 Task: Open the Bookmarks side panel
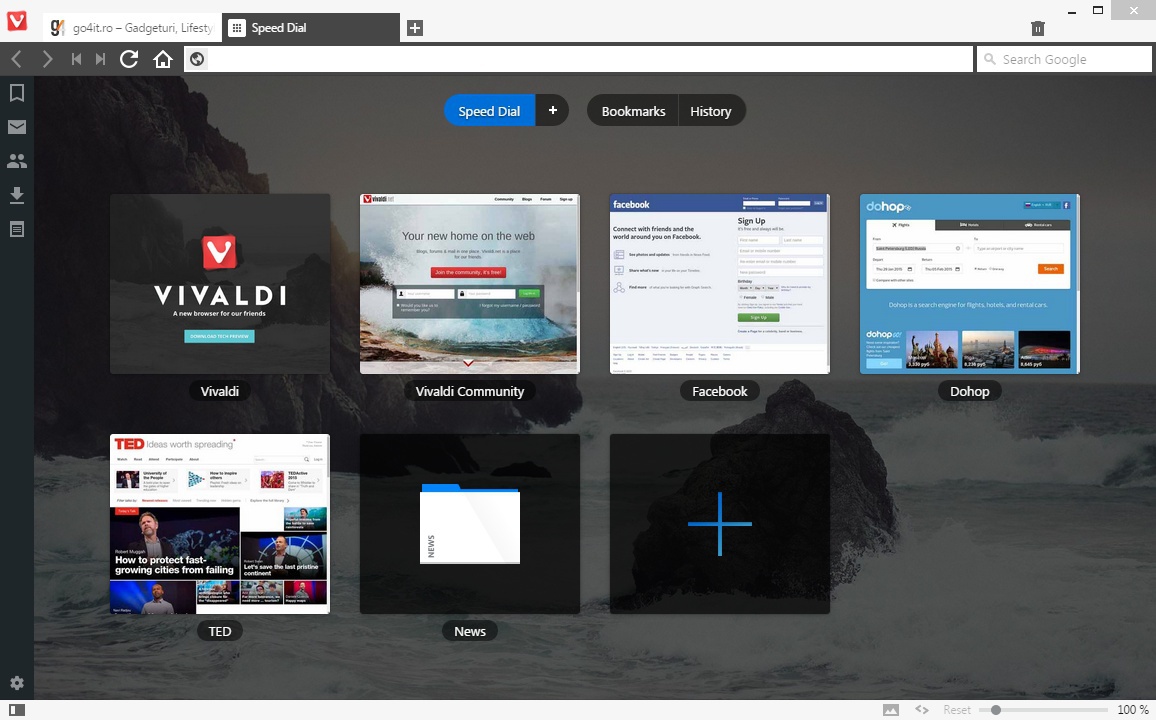click(16, 92)
